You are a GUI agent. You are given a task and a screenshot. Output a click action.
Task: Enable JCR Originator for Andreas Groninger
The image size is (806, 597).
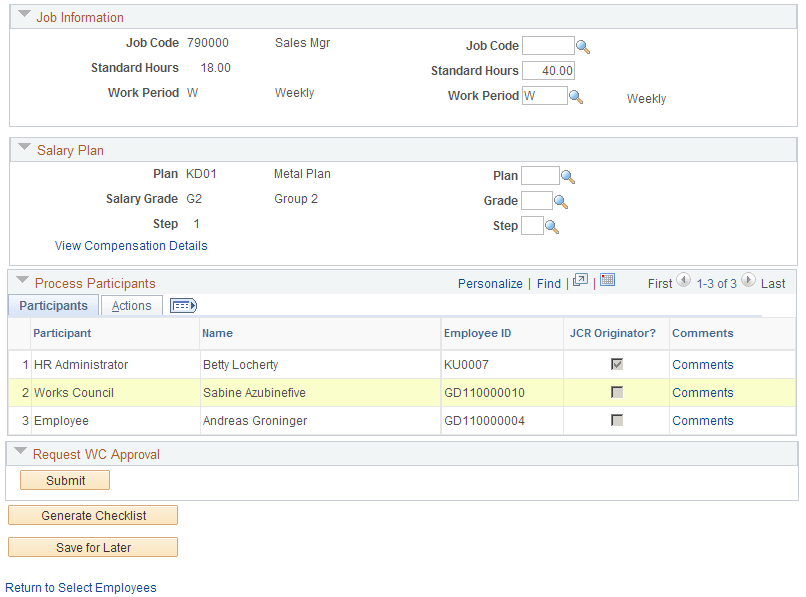(617, 420)
